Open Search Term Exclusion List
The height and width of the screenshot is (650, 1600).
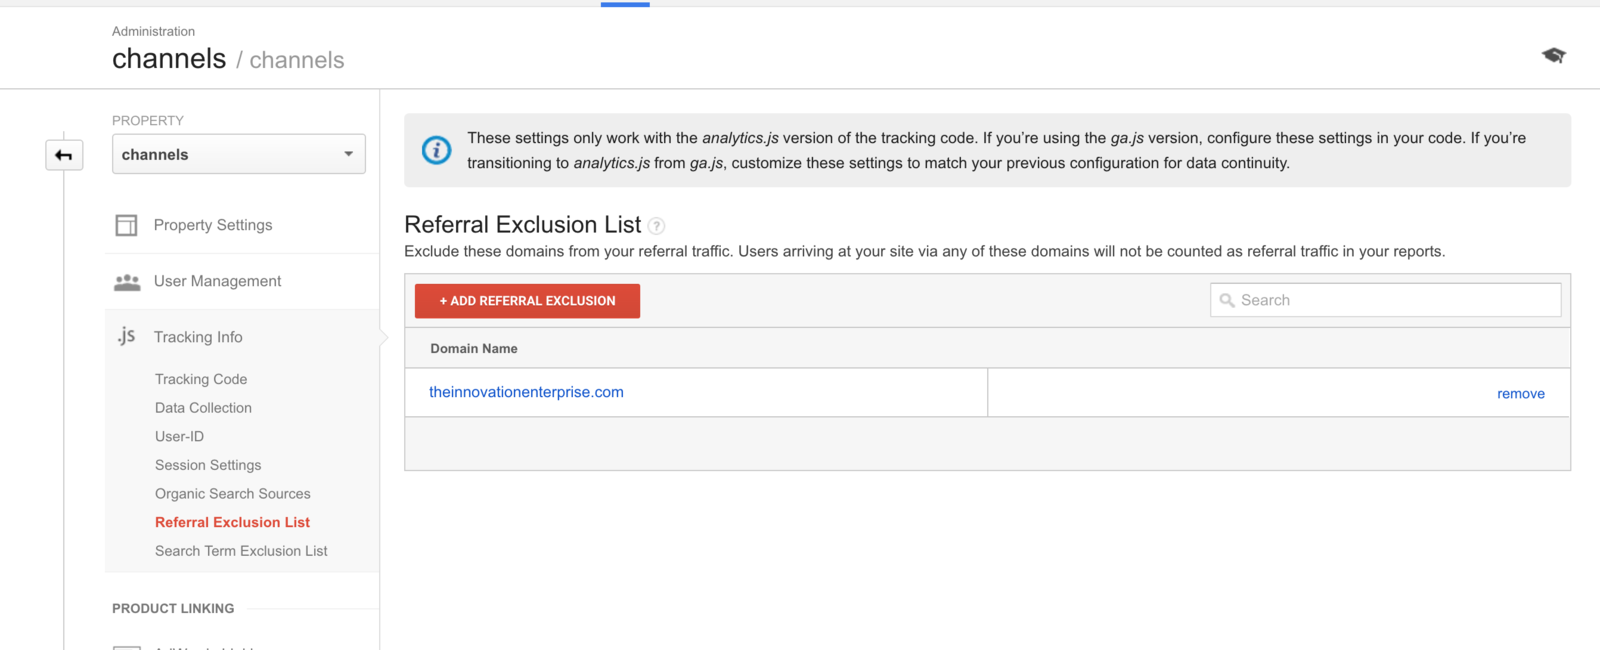click(x=241, y=551)
